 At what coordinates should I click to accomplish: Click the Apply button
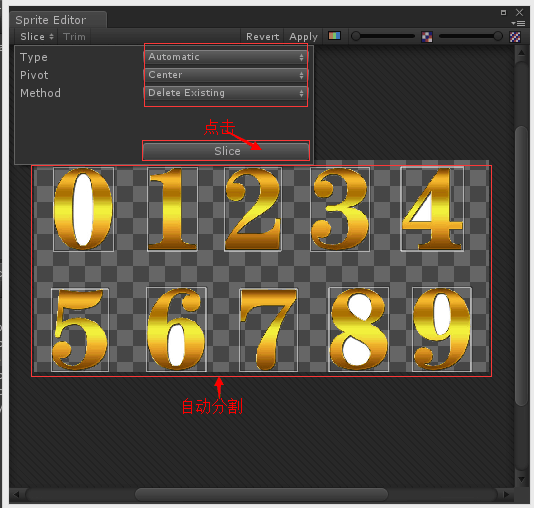click(303, 36)
